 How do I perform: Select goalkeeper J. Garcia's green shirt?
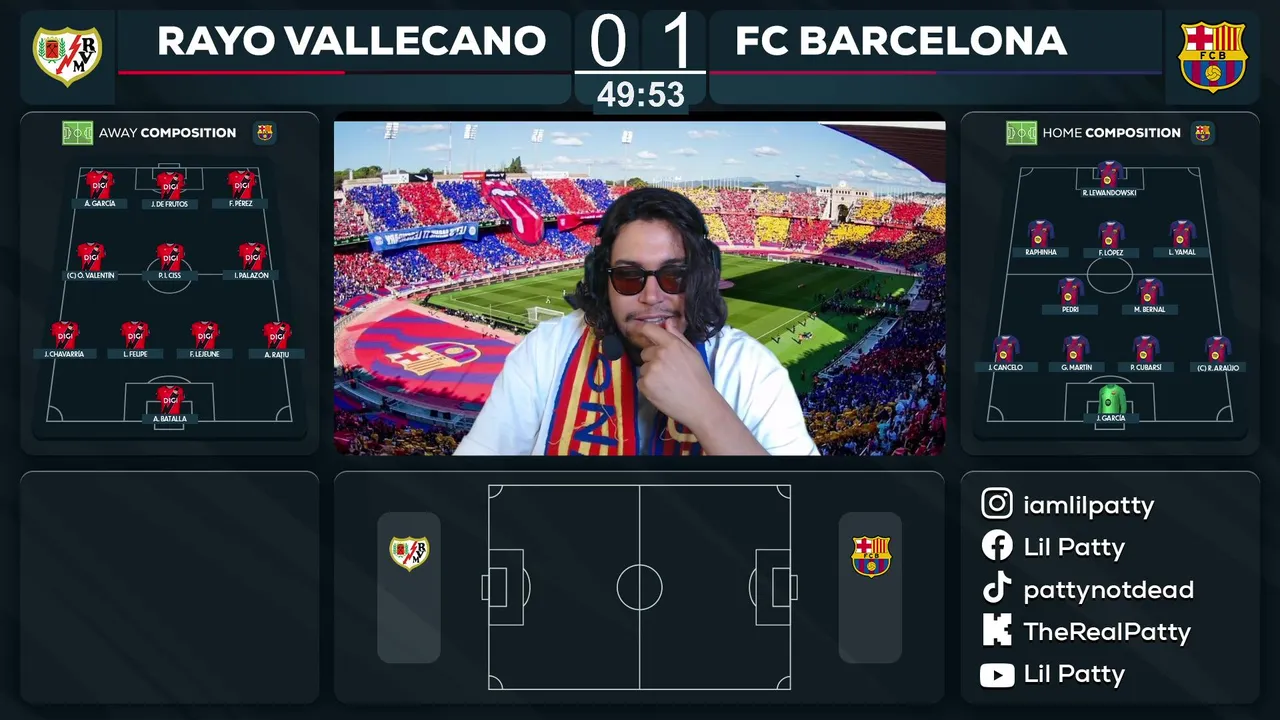[1111, 398]
